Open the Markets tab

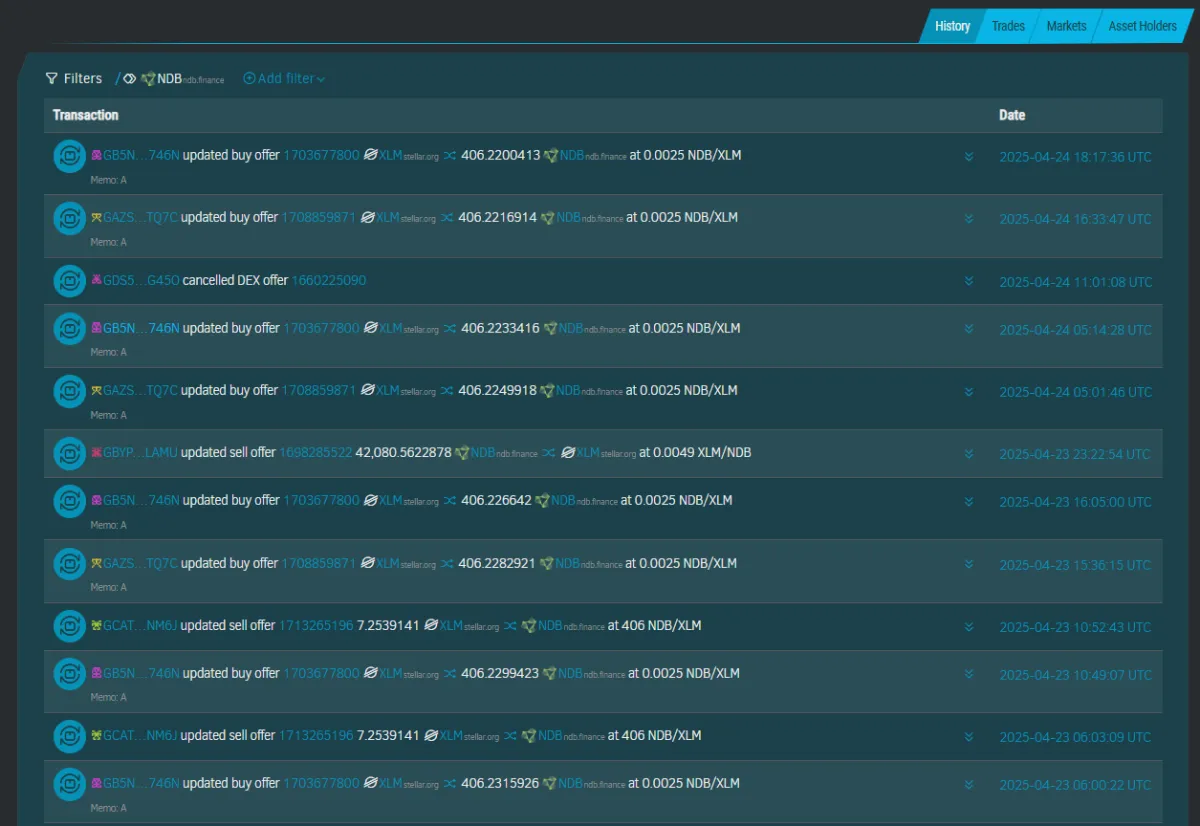1066,26
